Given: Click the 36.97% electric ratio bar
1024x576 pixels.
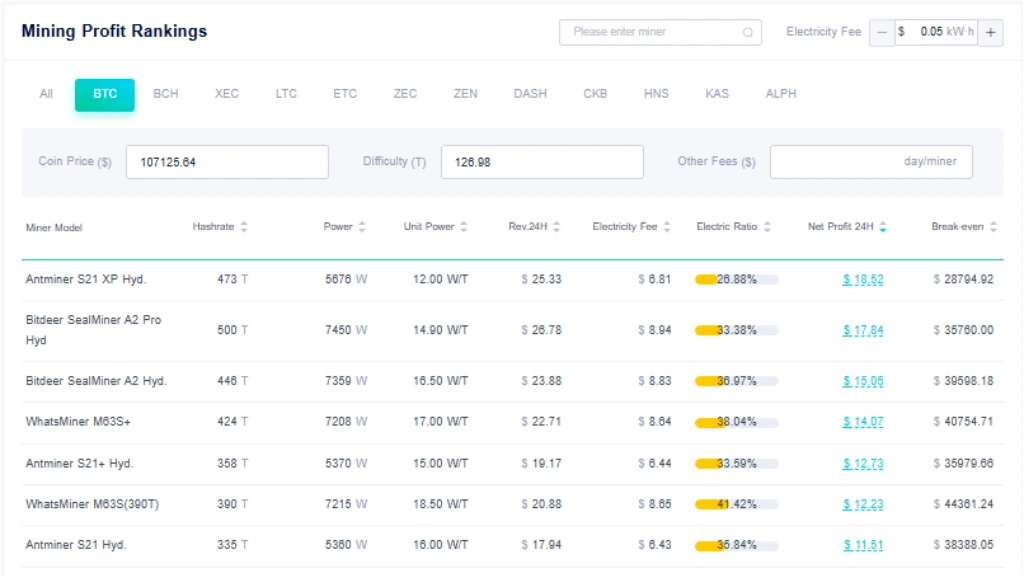Looking at the screenshot, I should pyautogui.click(x=736, y=381).
